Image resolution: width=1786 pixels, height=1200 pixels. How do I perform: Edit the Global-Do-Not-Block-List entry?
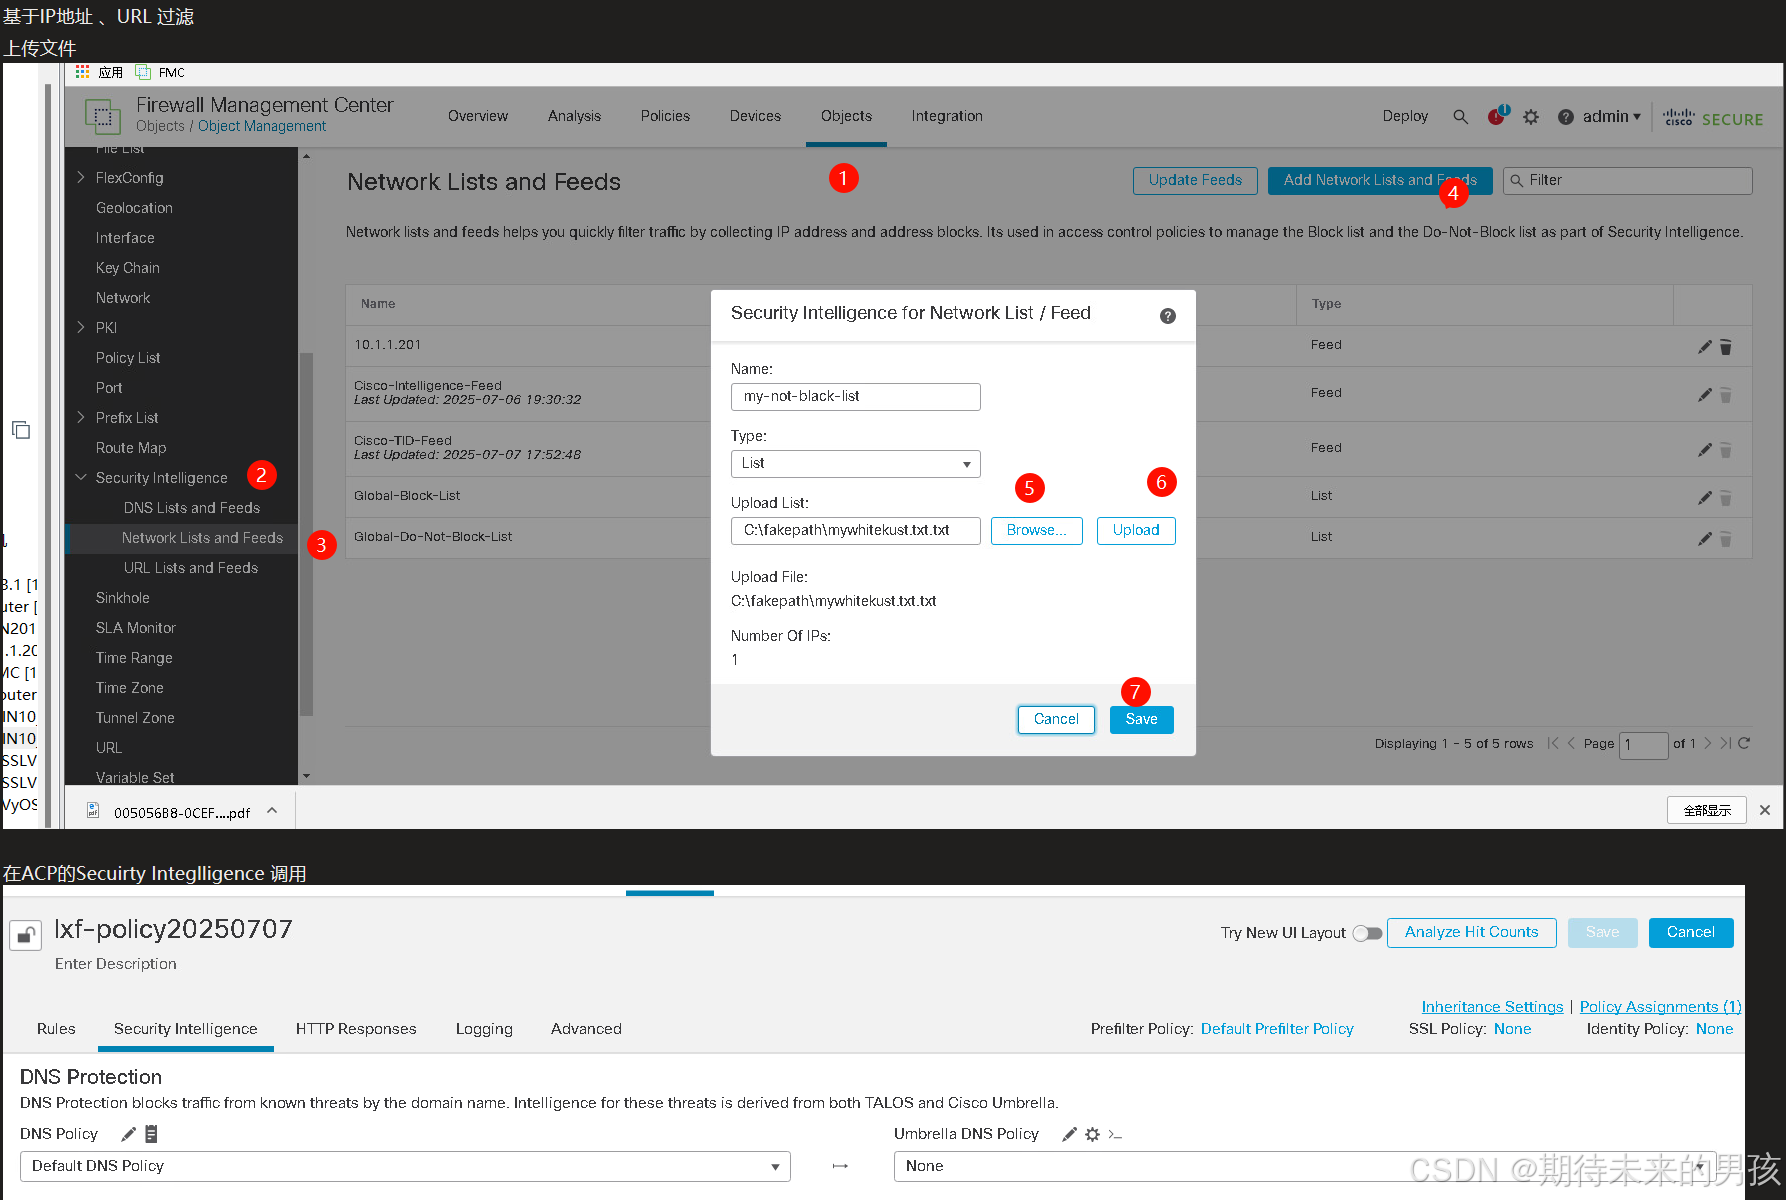point(1705,538)
